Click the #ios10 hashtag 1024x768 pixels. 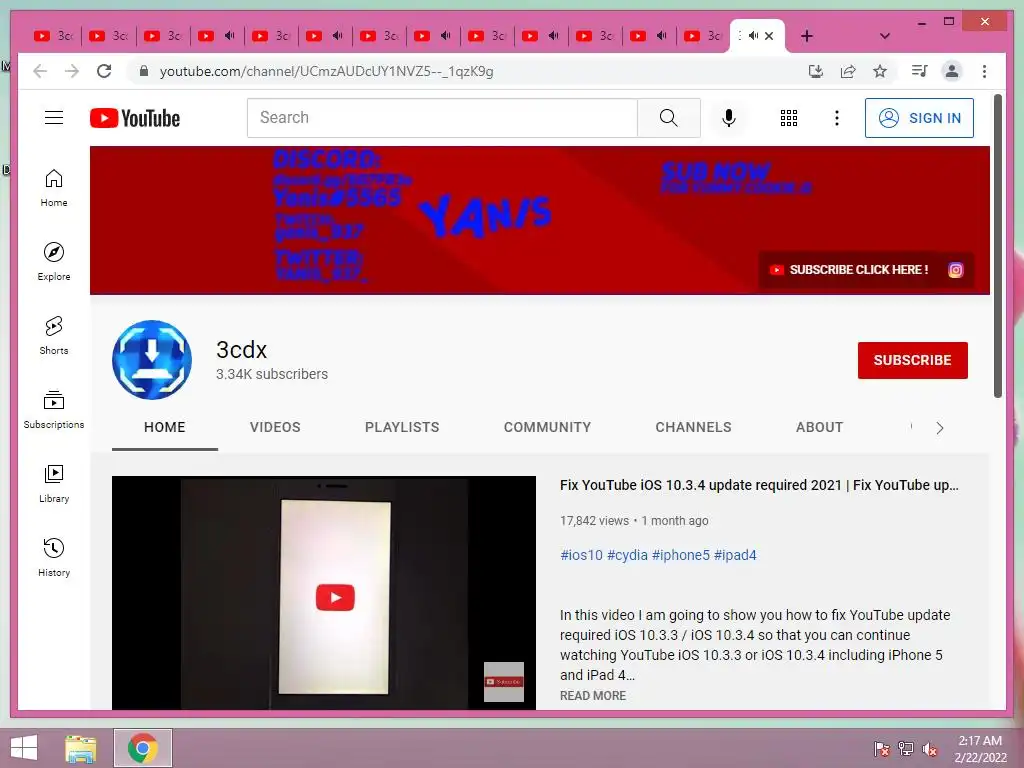coord(581,555)
